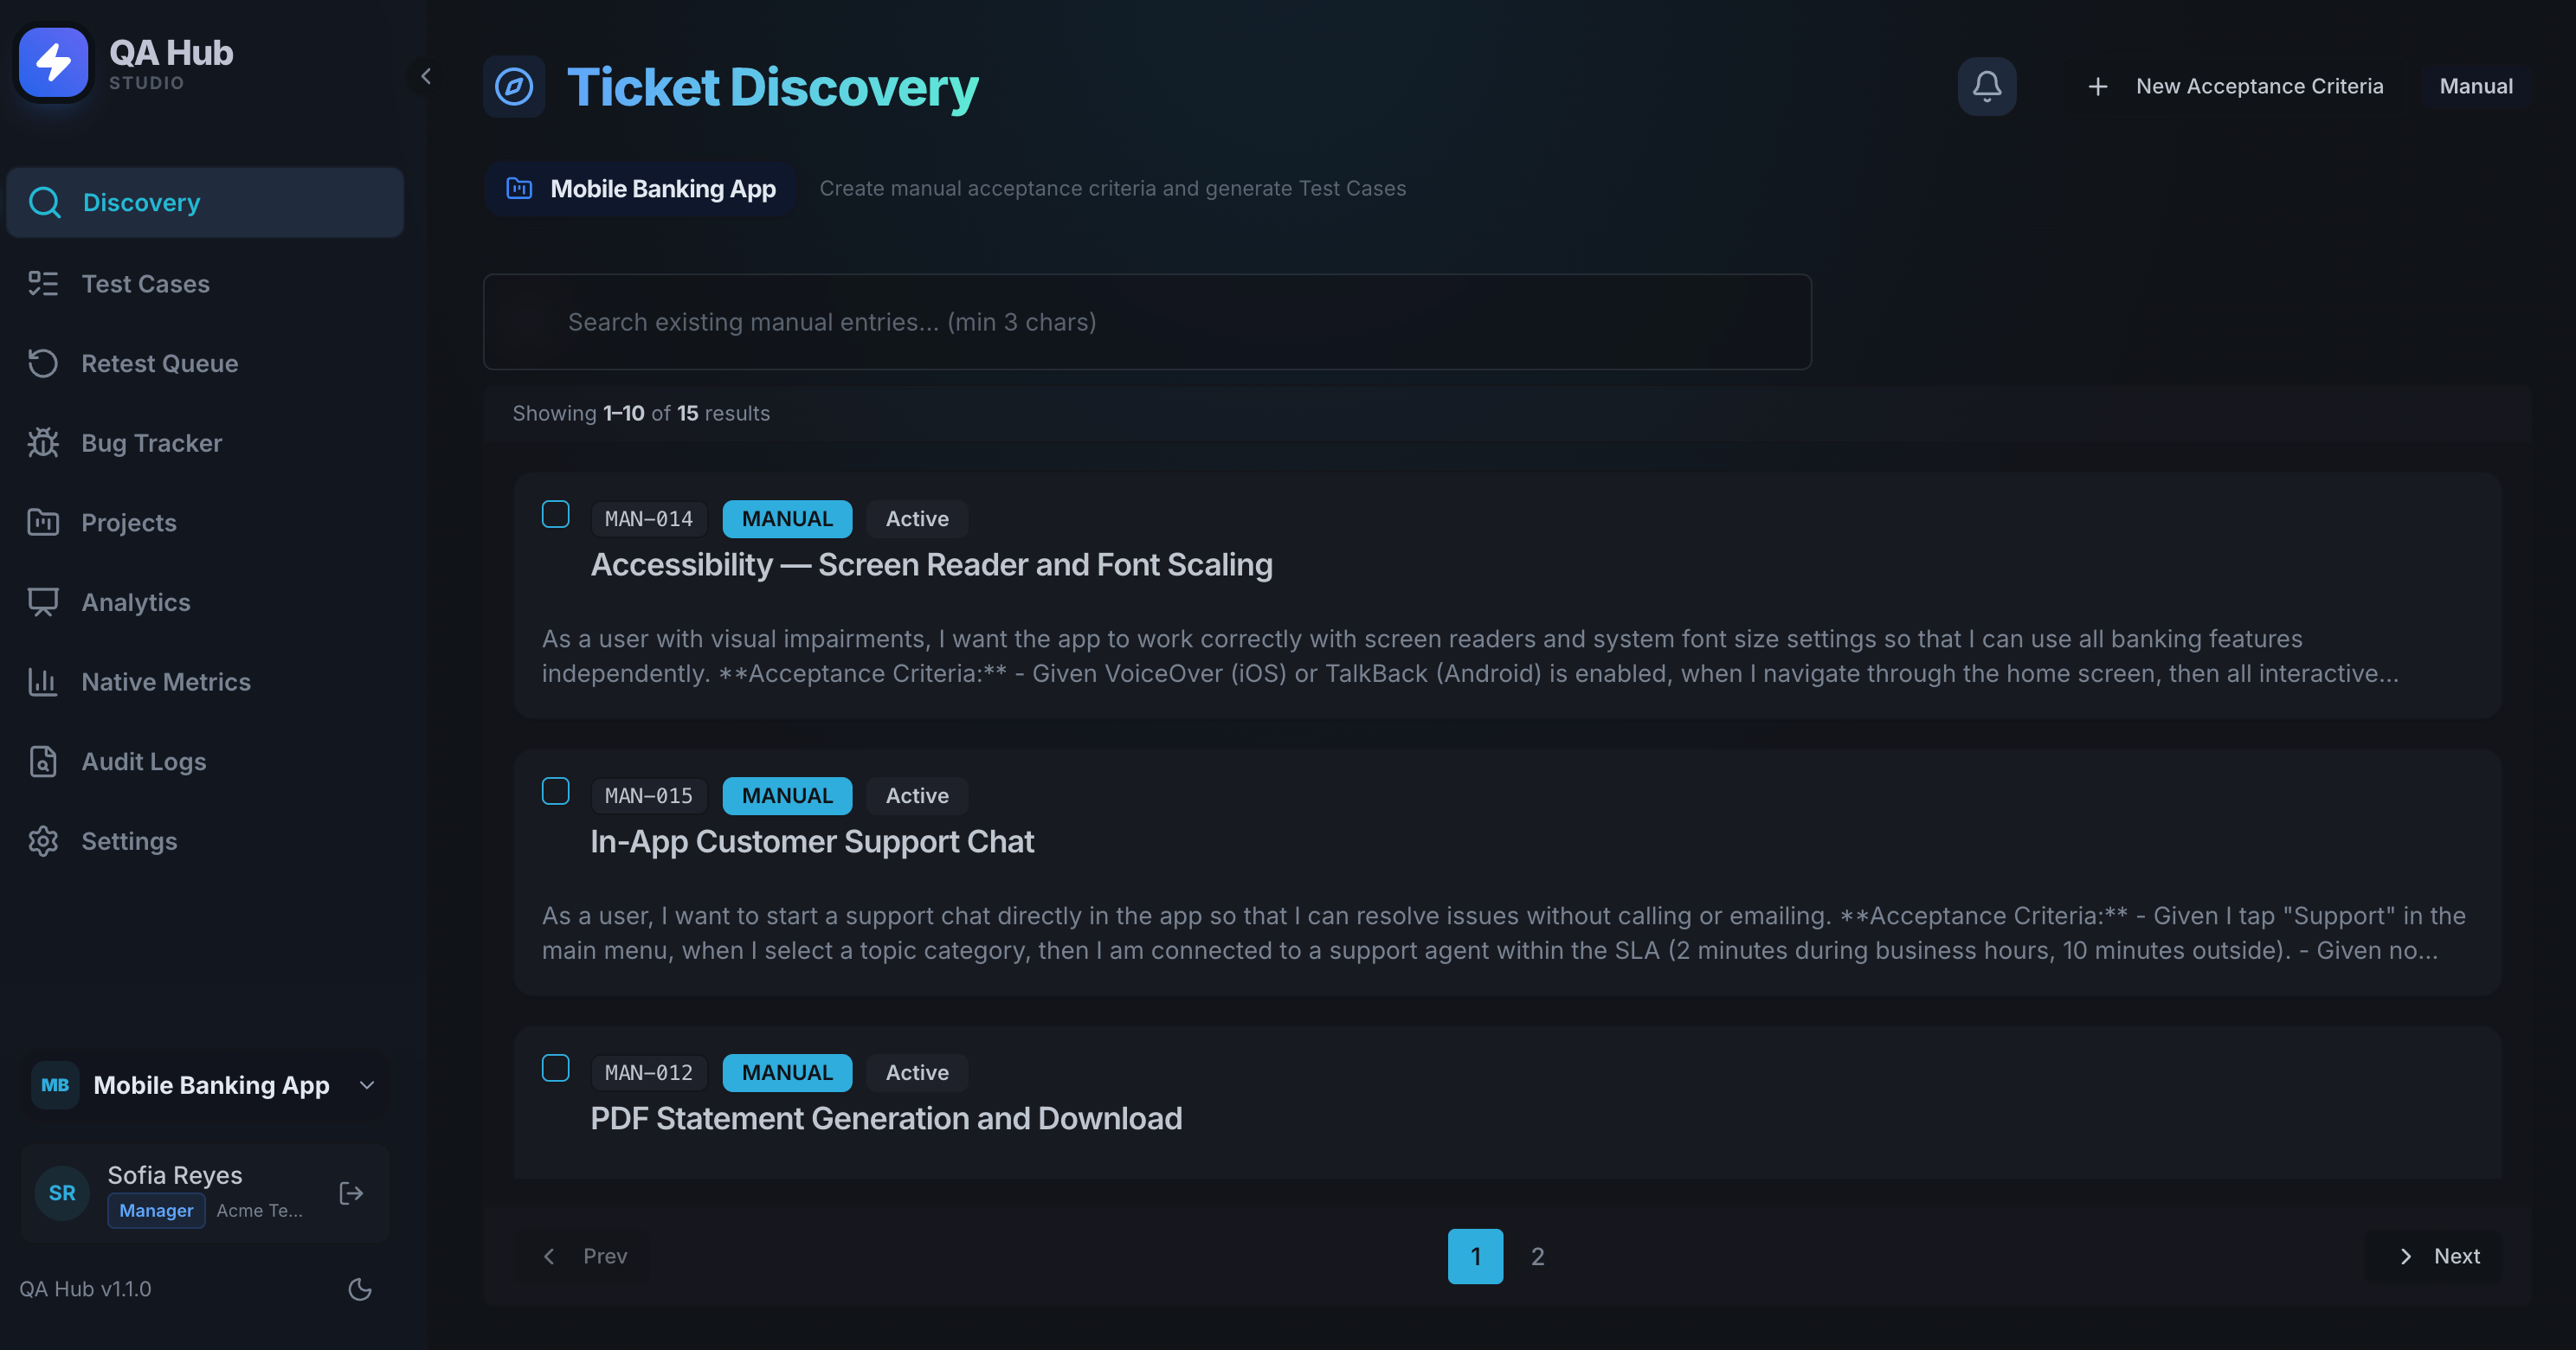The width and height of the screenshot is (2576, 1350).
Task: Click the Audit Logs document icon
Action: pyautogui.click(x=43, y=761)
